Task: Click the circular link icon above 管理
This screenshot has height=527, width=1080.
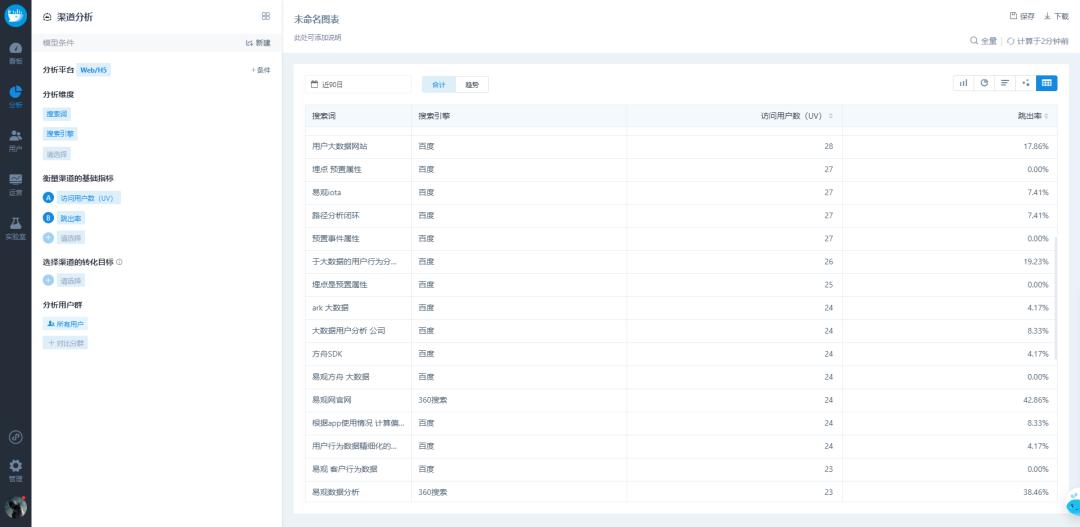Action: pos(15,437)
